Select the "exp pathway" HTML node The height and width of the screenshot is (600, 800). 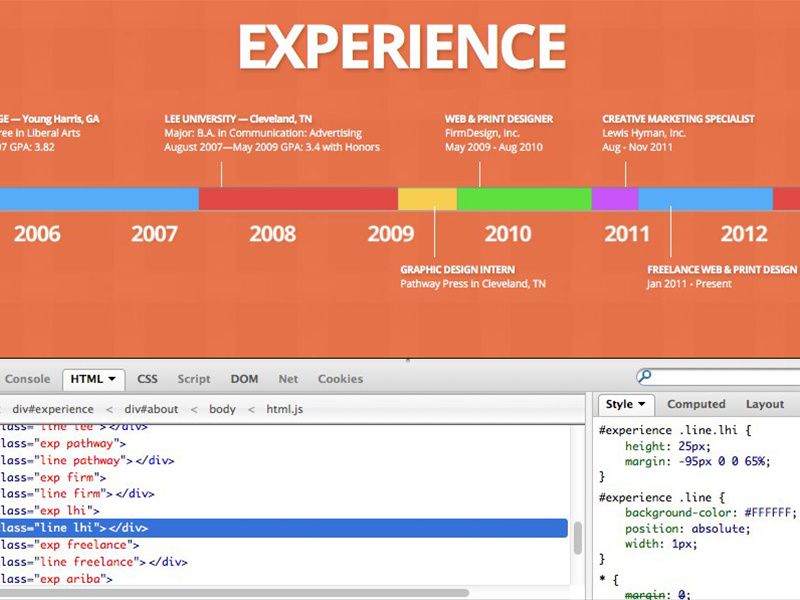63,443
